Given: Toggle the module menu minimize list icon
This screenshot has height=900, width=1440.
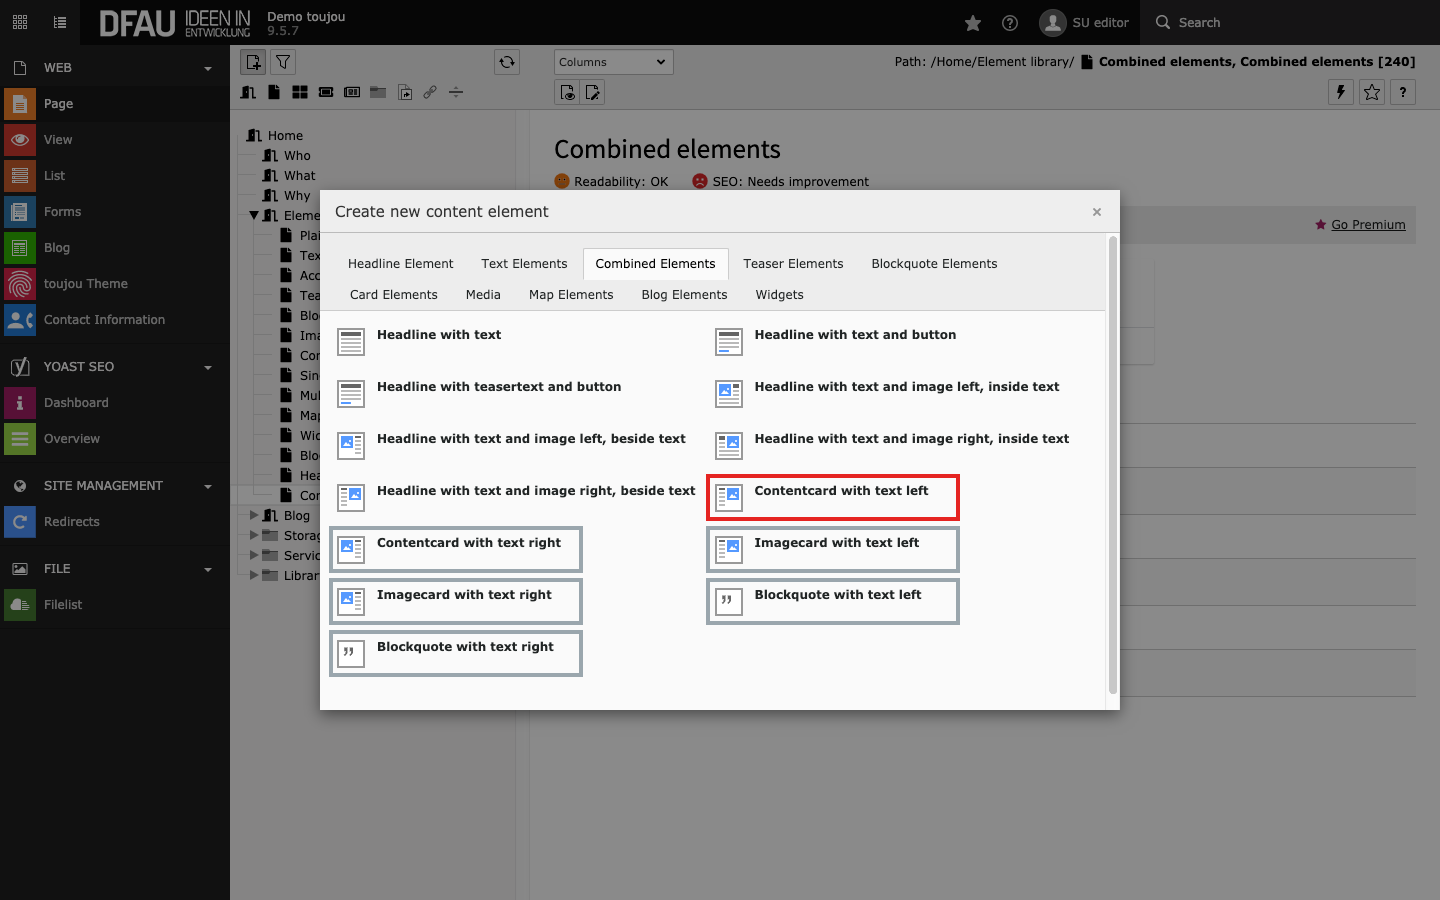Looking at the screenshot, I should pyautogui.click(x=60, y=23).
